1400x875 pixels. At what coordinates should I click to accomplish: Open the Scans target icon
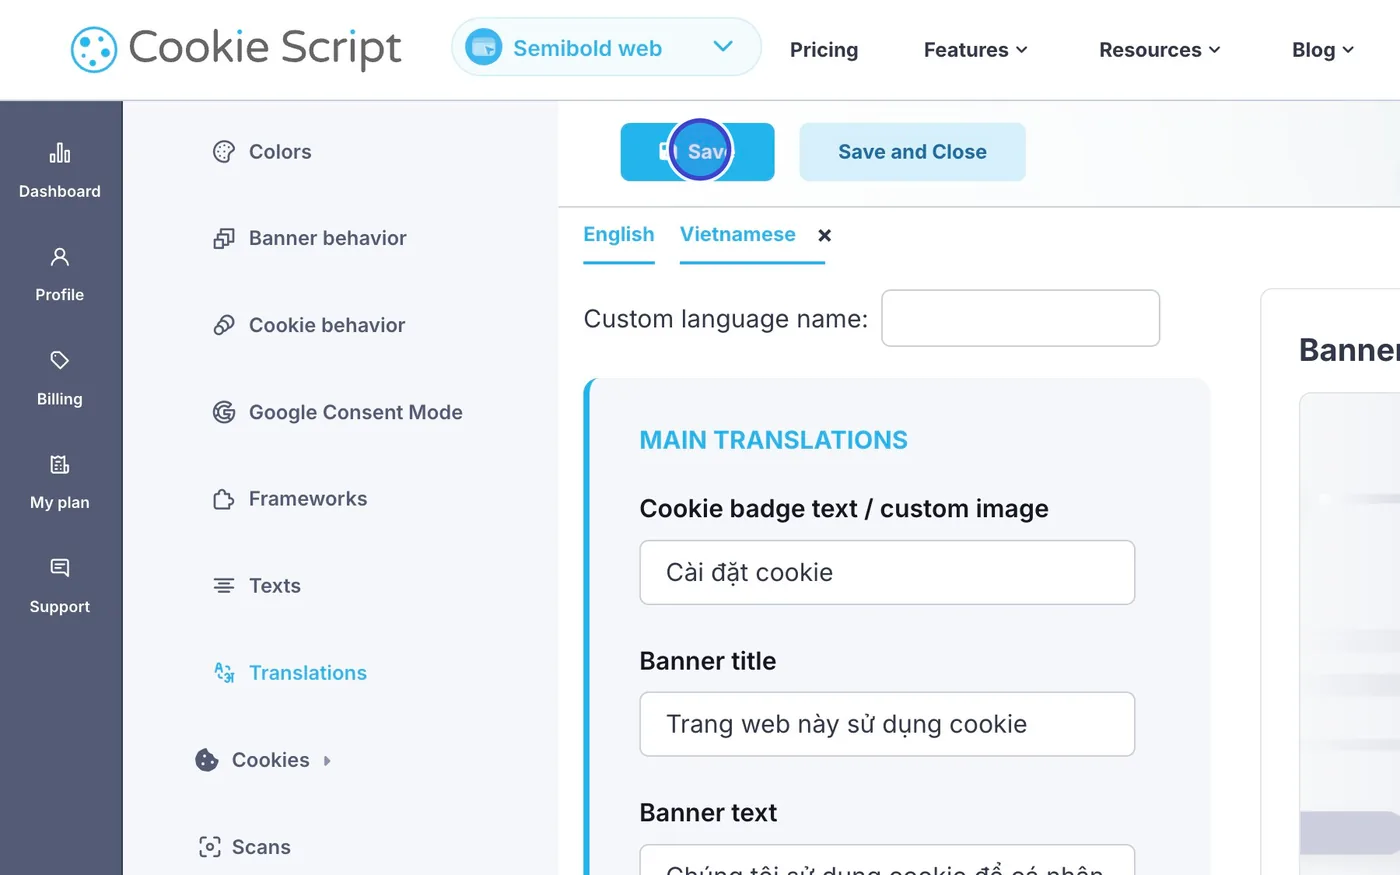(209, 847)
